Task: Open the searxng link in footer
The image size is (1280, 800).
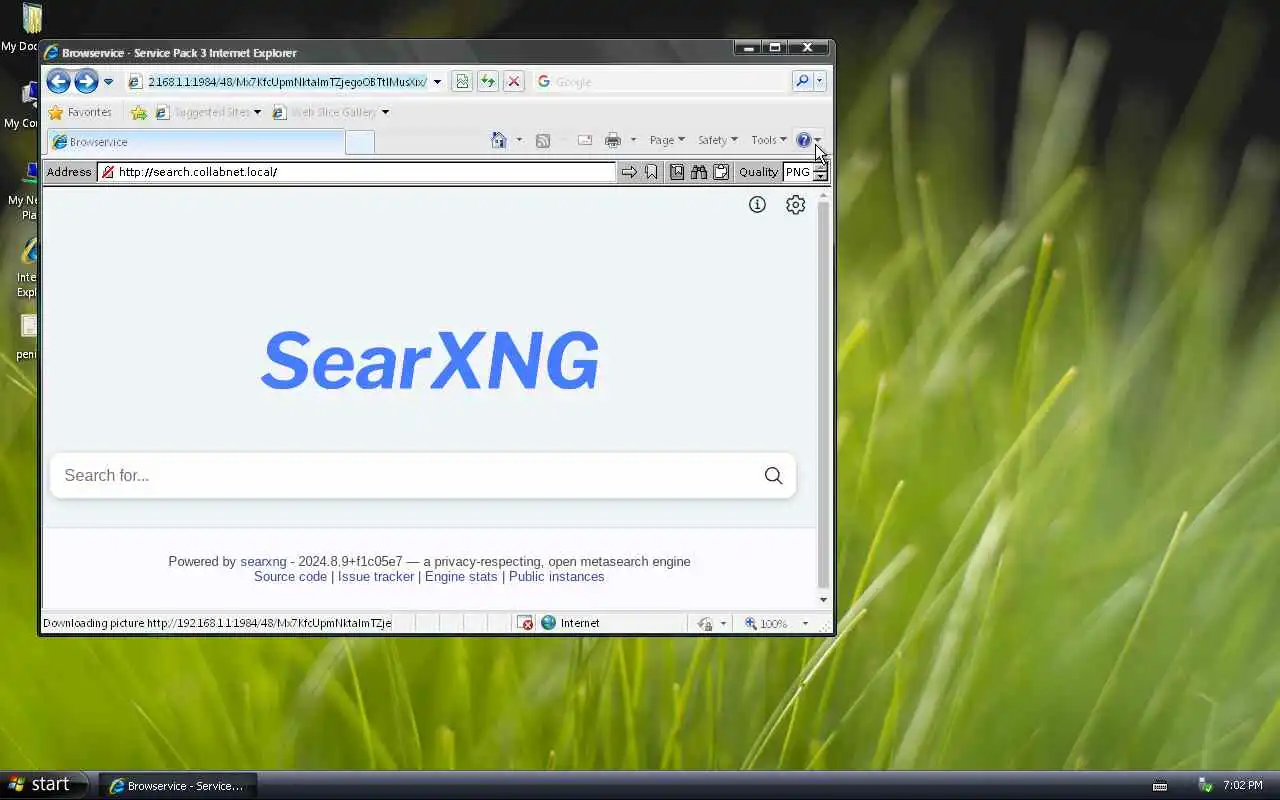Action: pos(263,561)
